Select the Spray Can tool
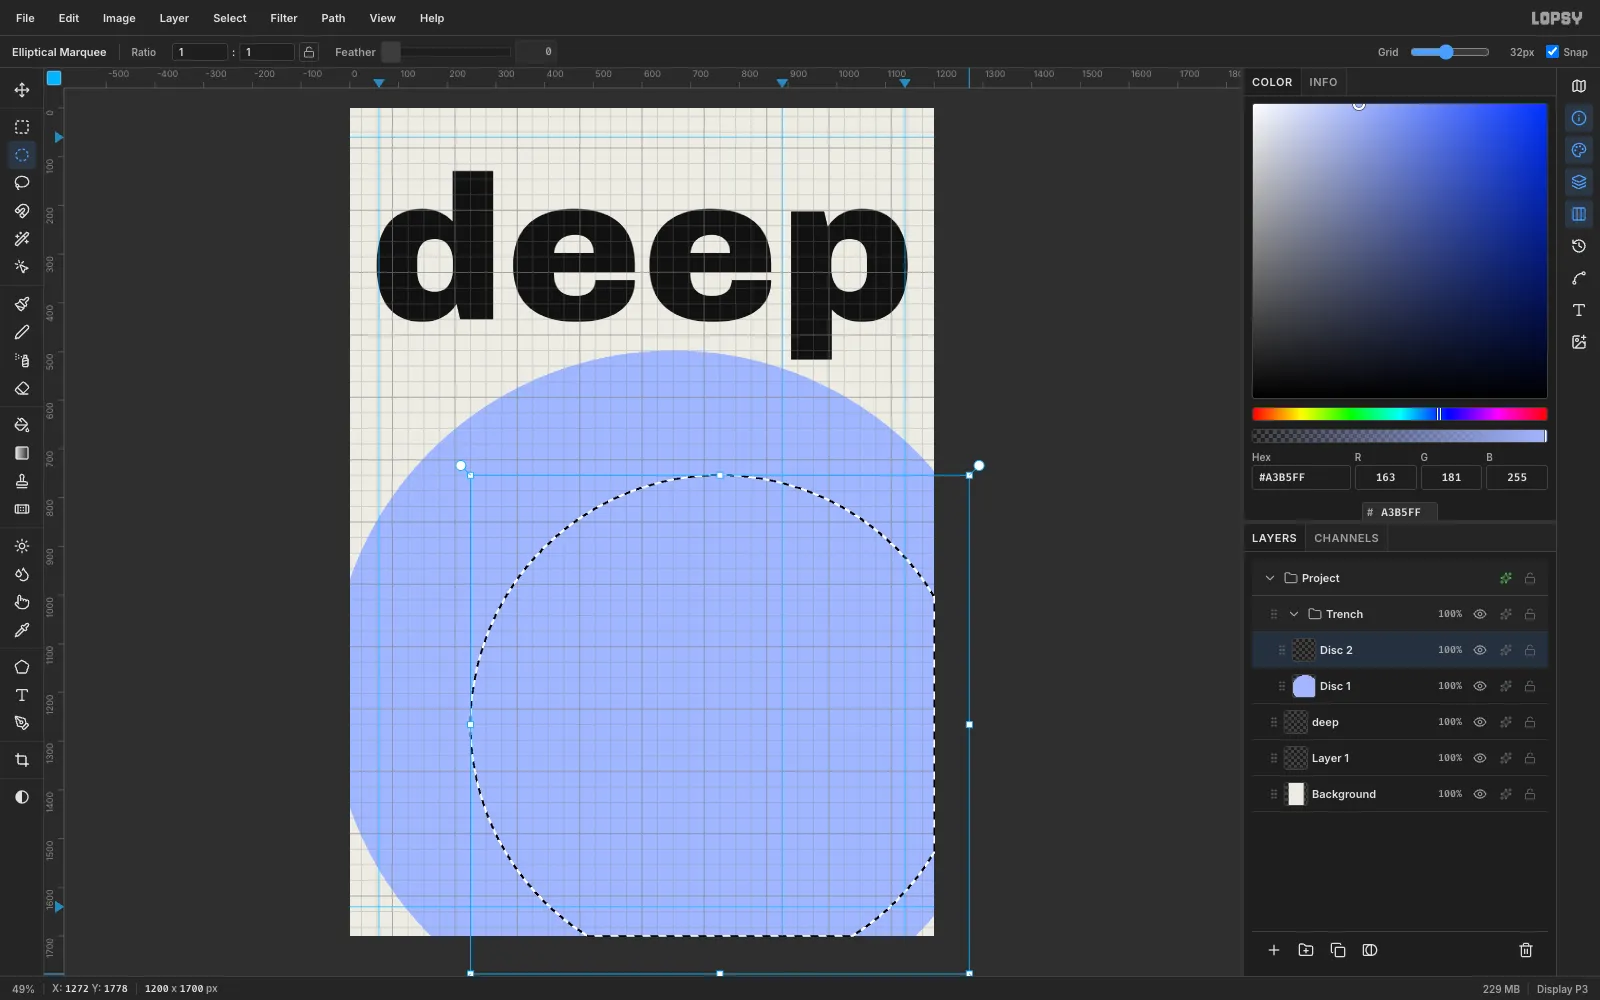1600x1000 pixels. [x=22, y=360]
